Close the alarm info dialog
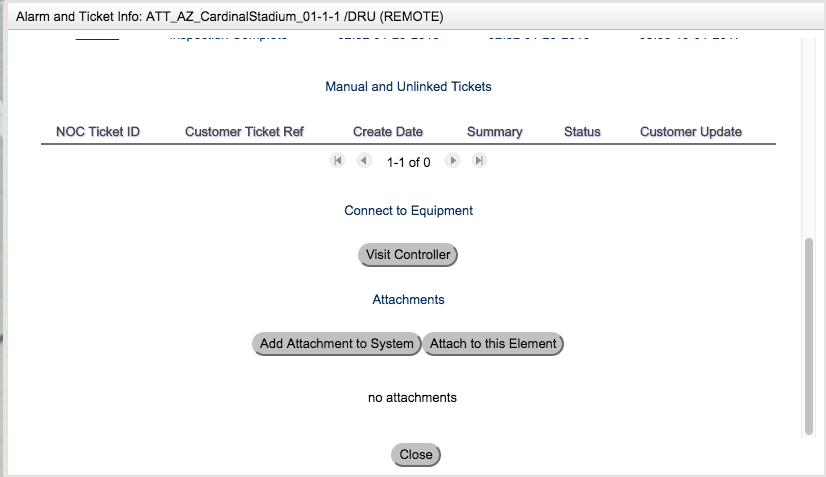The height and width of the screenshot is (477, 826). tap(415, 455)
